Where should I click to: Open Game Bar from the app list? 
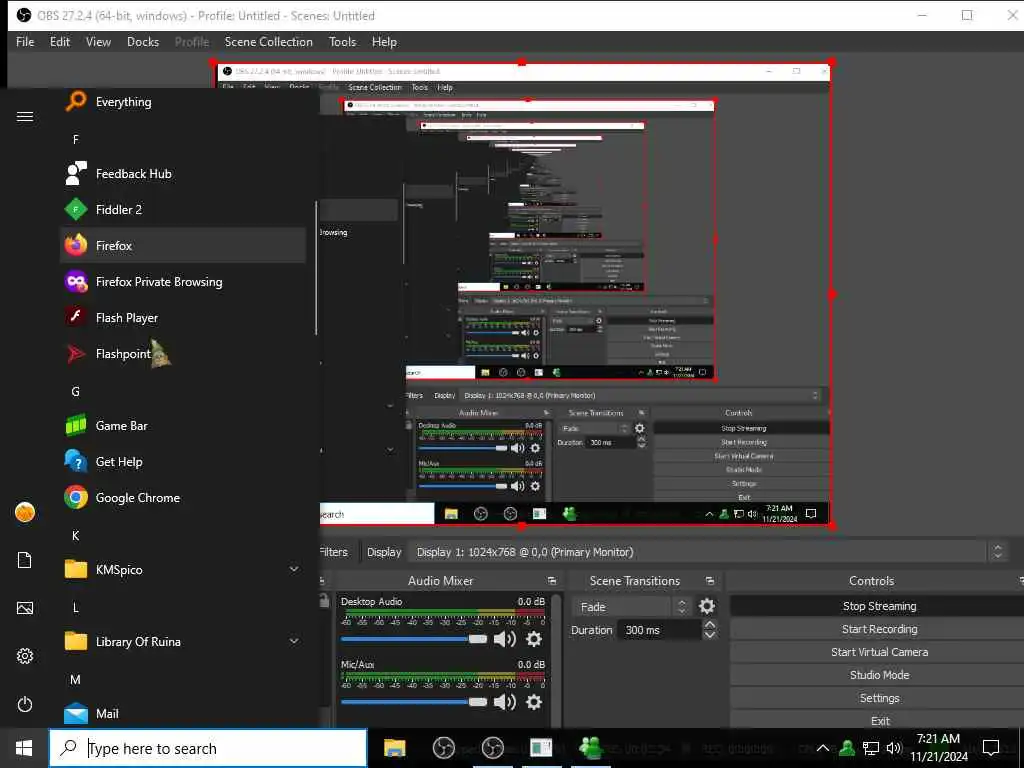[x=183, y=426]
